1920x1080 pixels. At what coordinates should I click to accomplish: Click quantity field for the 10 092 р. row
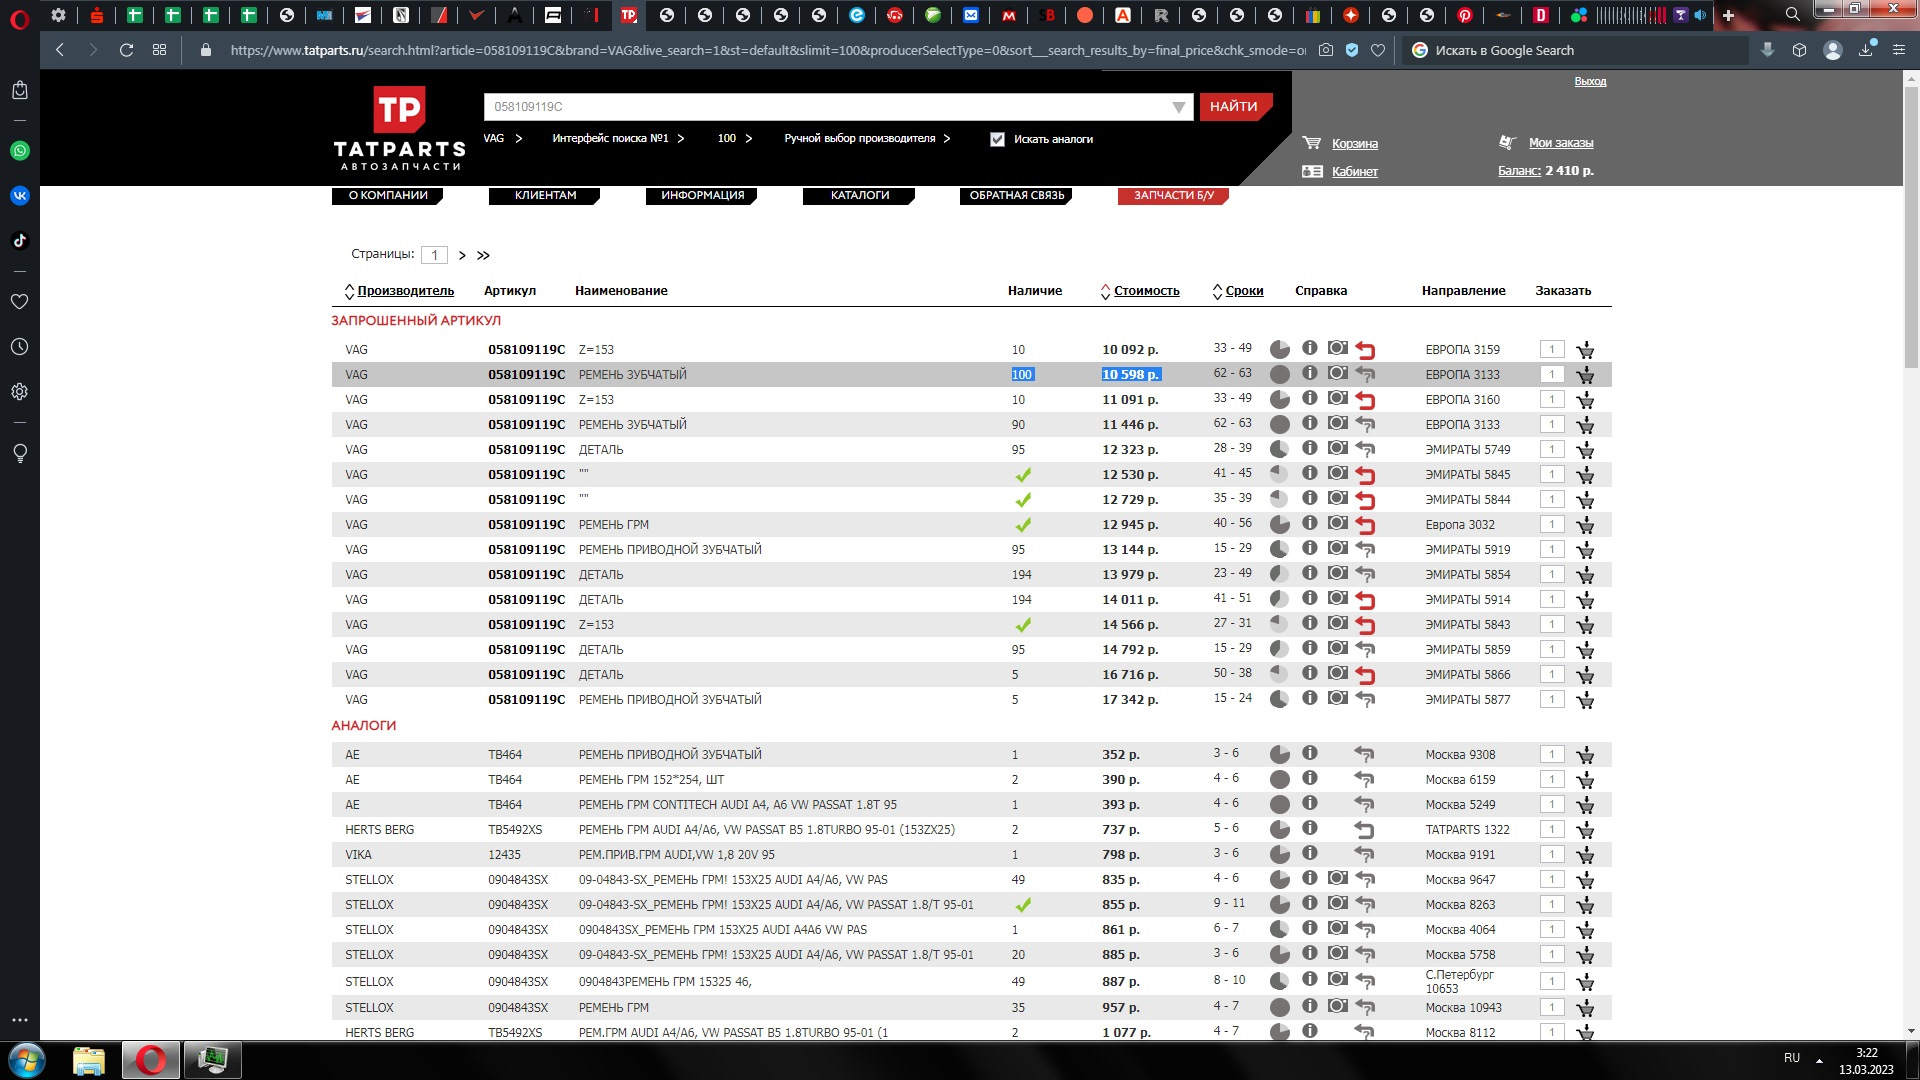pos(1552,350)
